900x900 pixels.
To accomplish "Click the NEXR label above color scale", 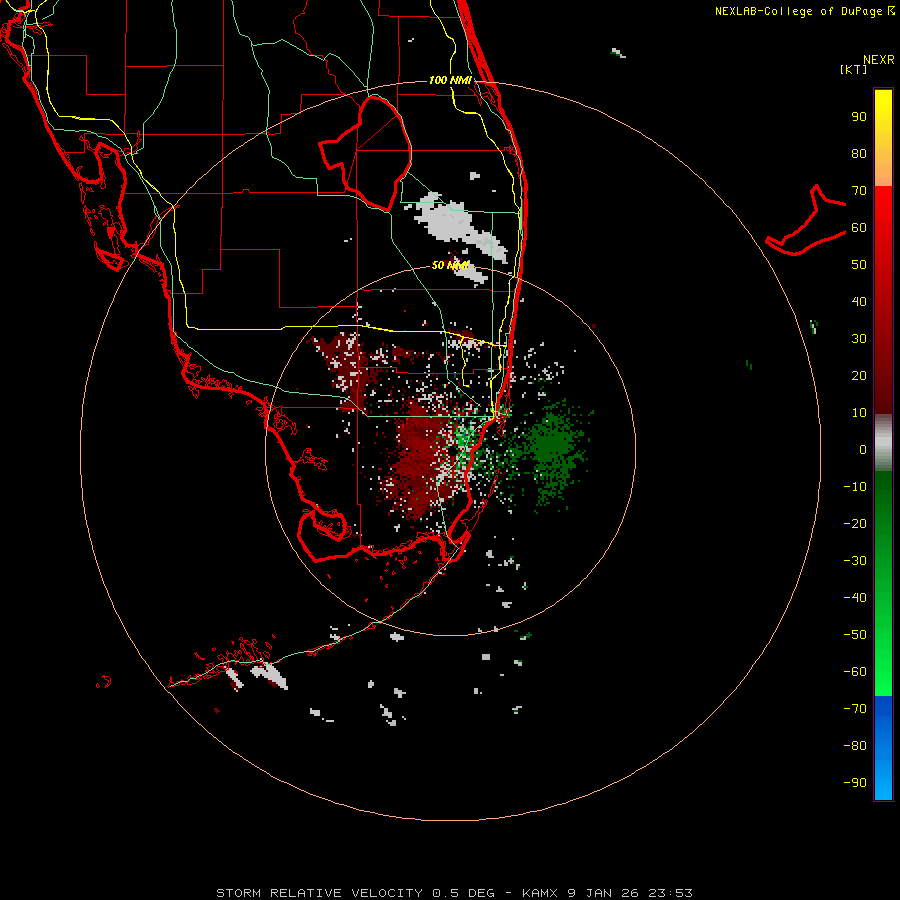I will [879, 60].
